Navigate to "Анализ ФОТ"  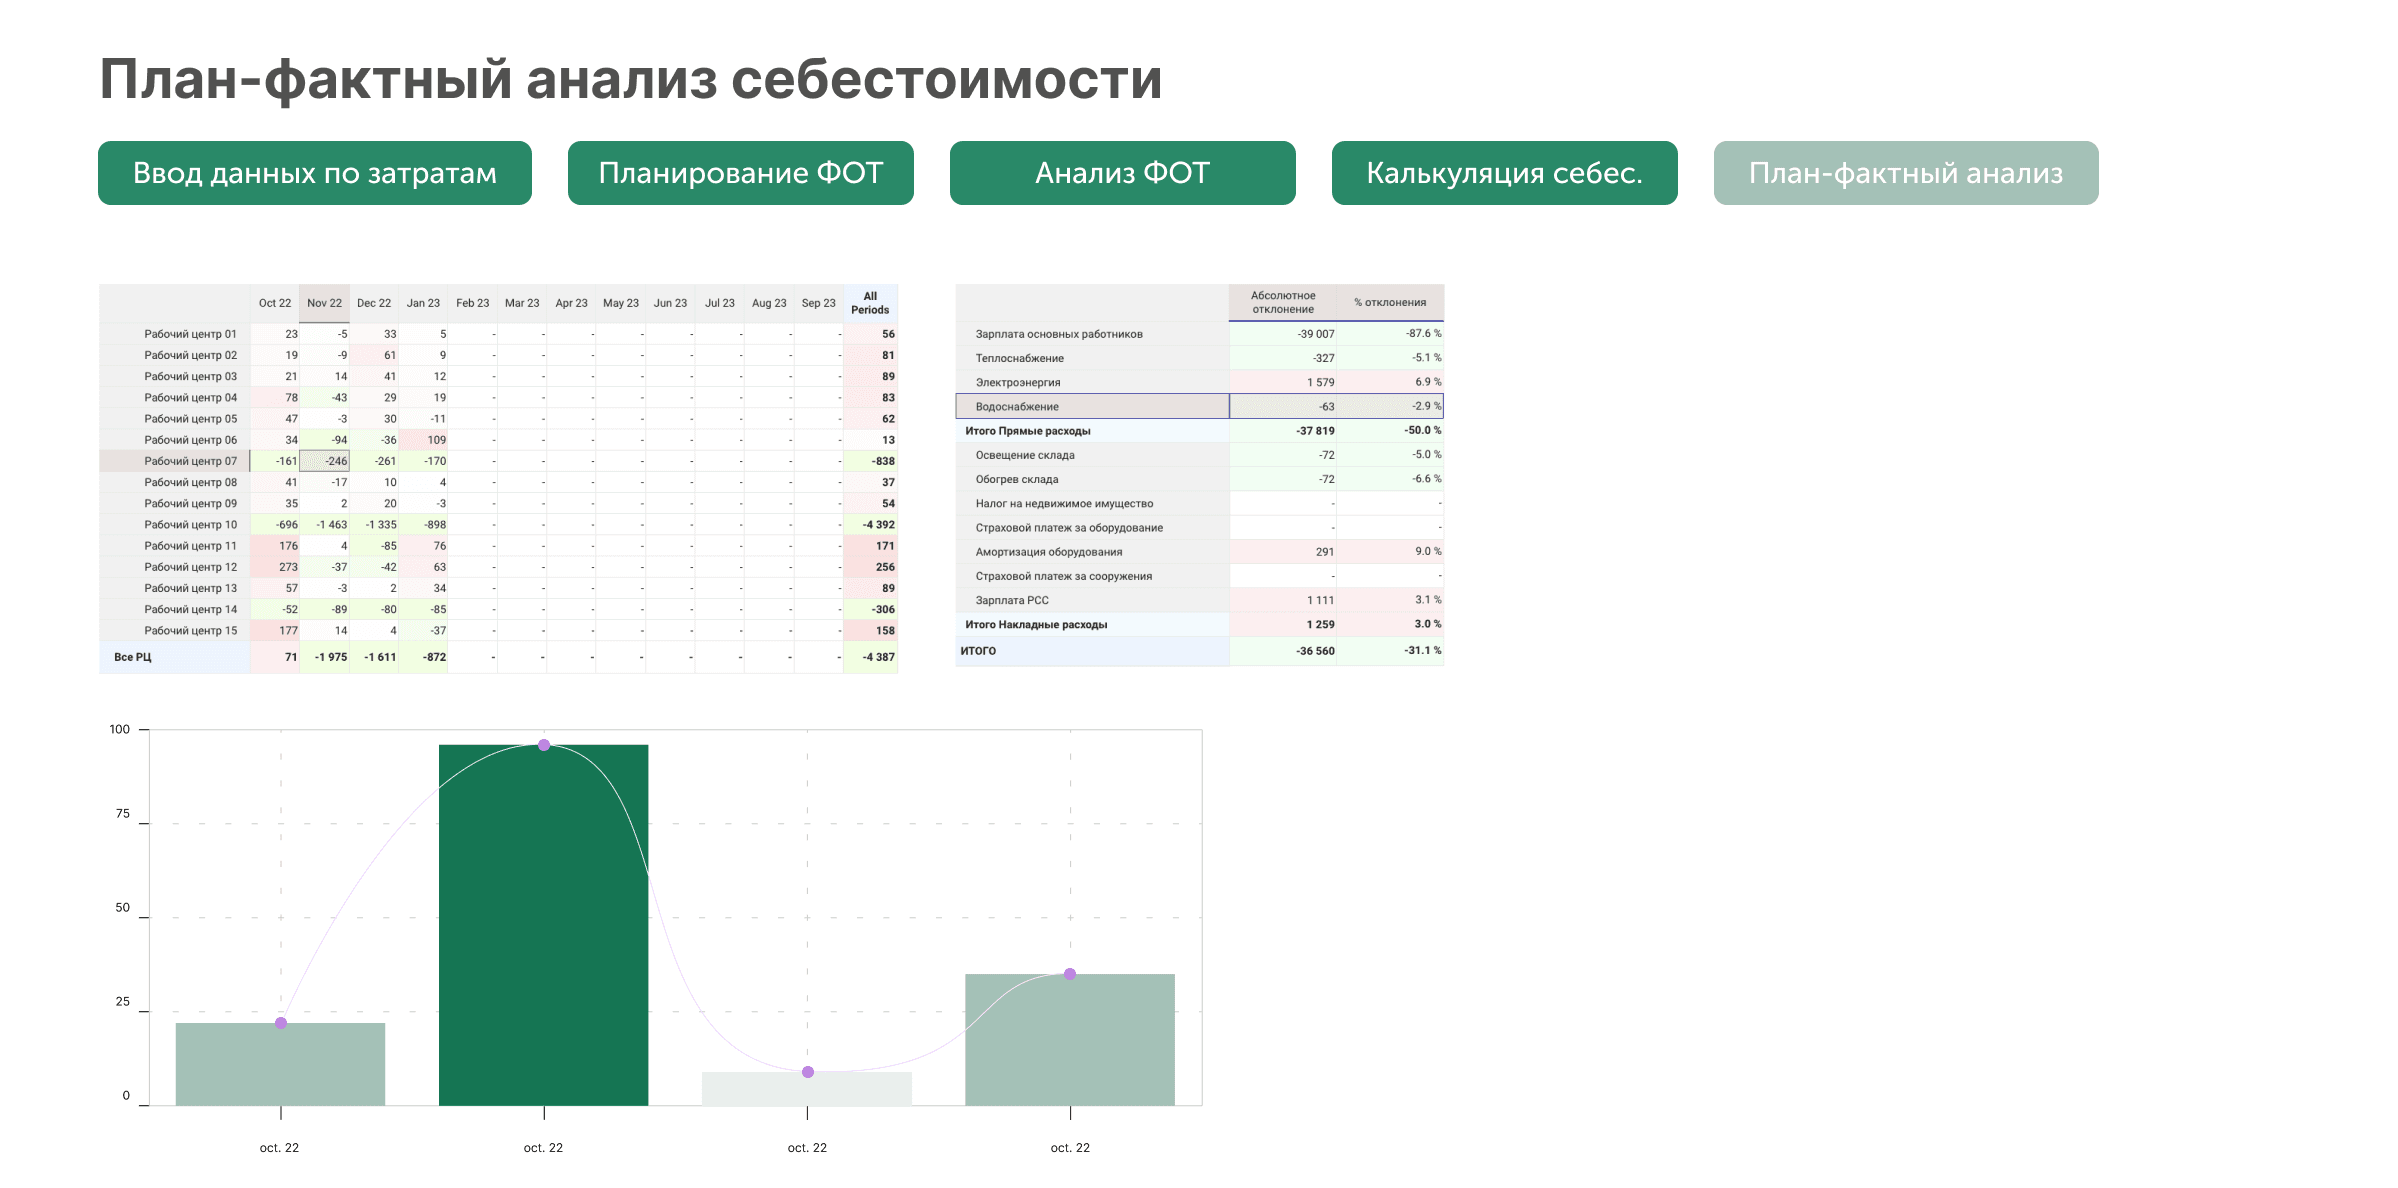point(1121,173)
